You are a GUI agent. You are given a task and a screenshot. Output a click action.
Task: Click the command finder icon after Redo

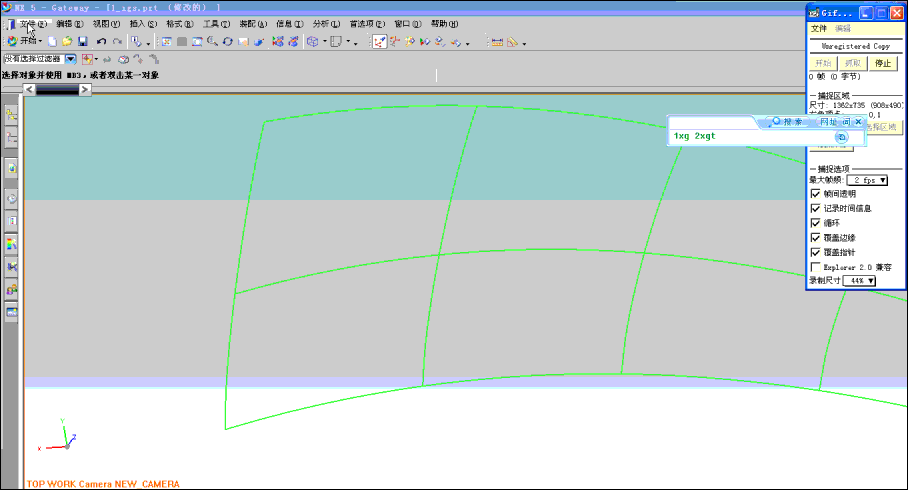[x=136, y=42]
